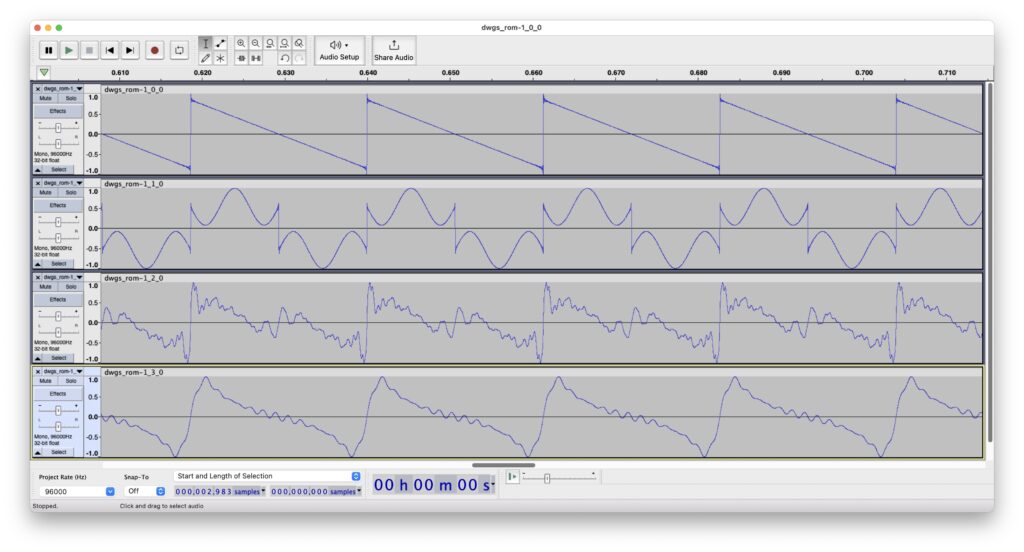Open Effects on the third track

click(58, 299)
